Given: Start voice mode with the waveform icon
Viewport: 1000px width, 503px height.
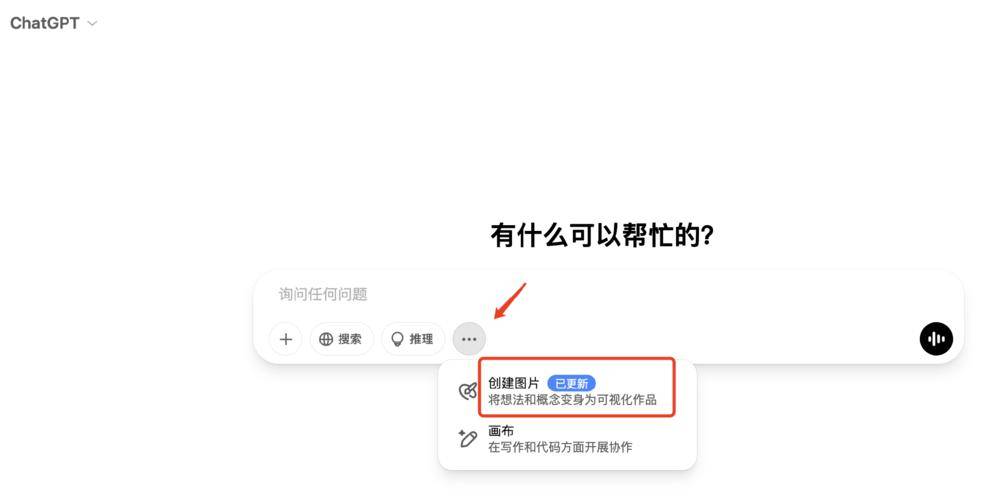Looking at the screenshot, I should [936, 339].
